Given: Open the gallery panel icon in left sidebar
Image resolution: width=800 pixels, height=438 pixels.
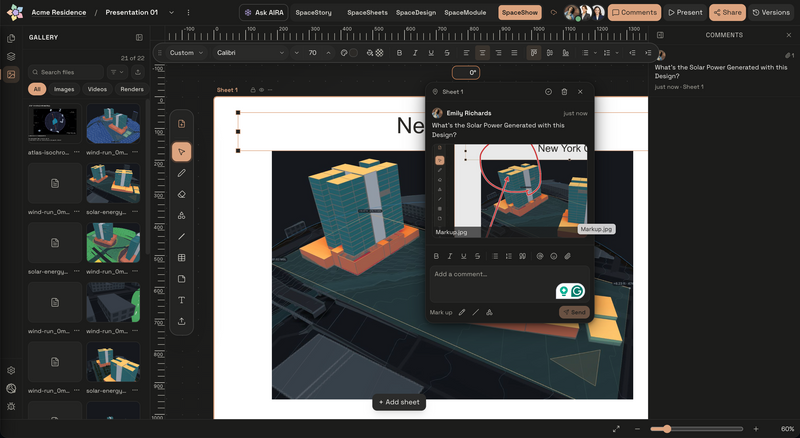Looking at the screenshot, I should pos(11,75).
